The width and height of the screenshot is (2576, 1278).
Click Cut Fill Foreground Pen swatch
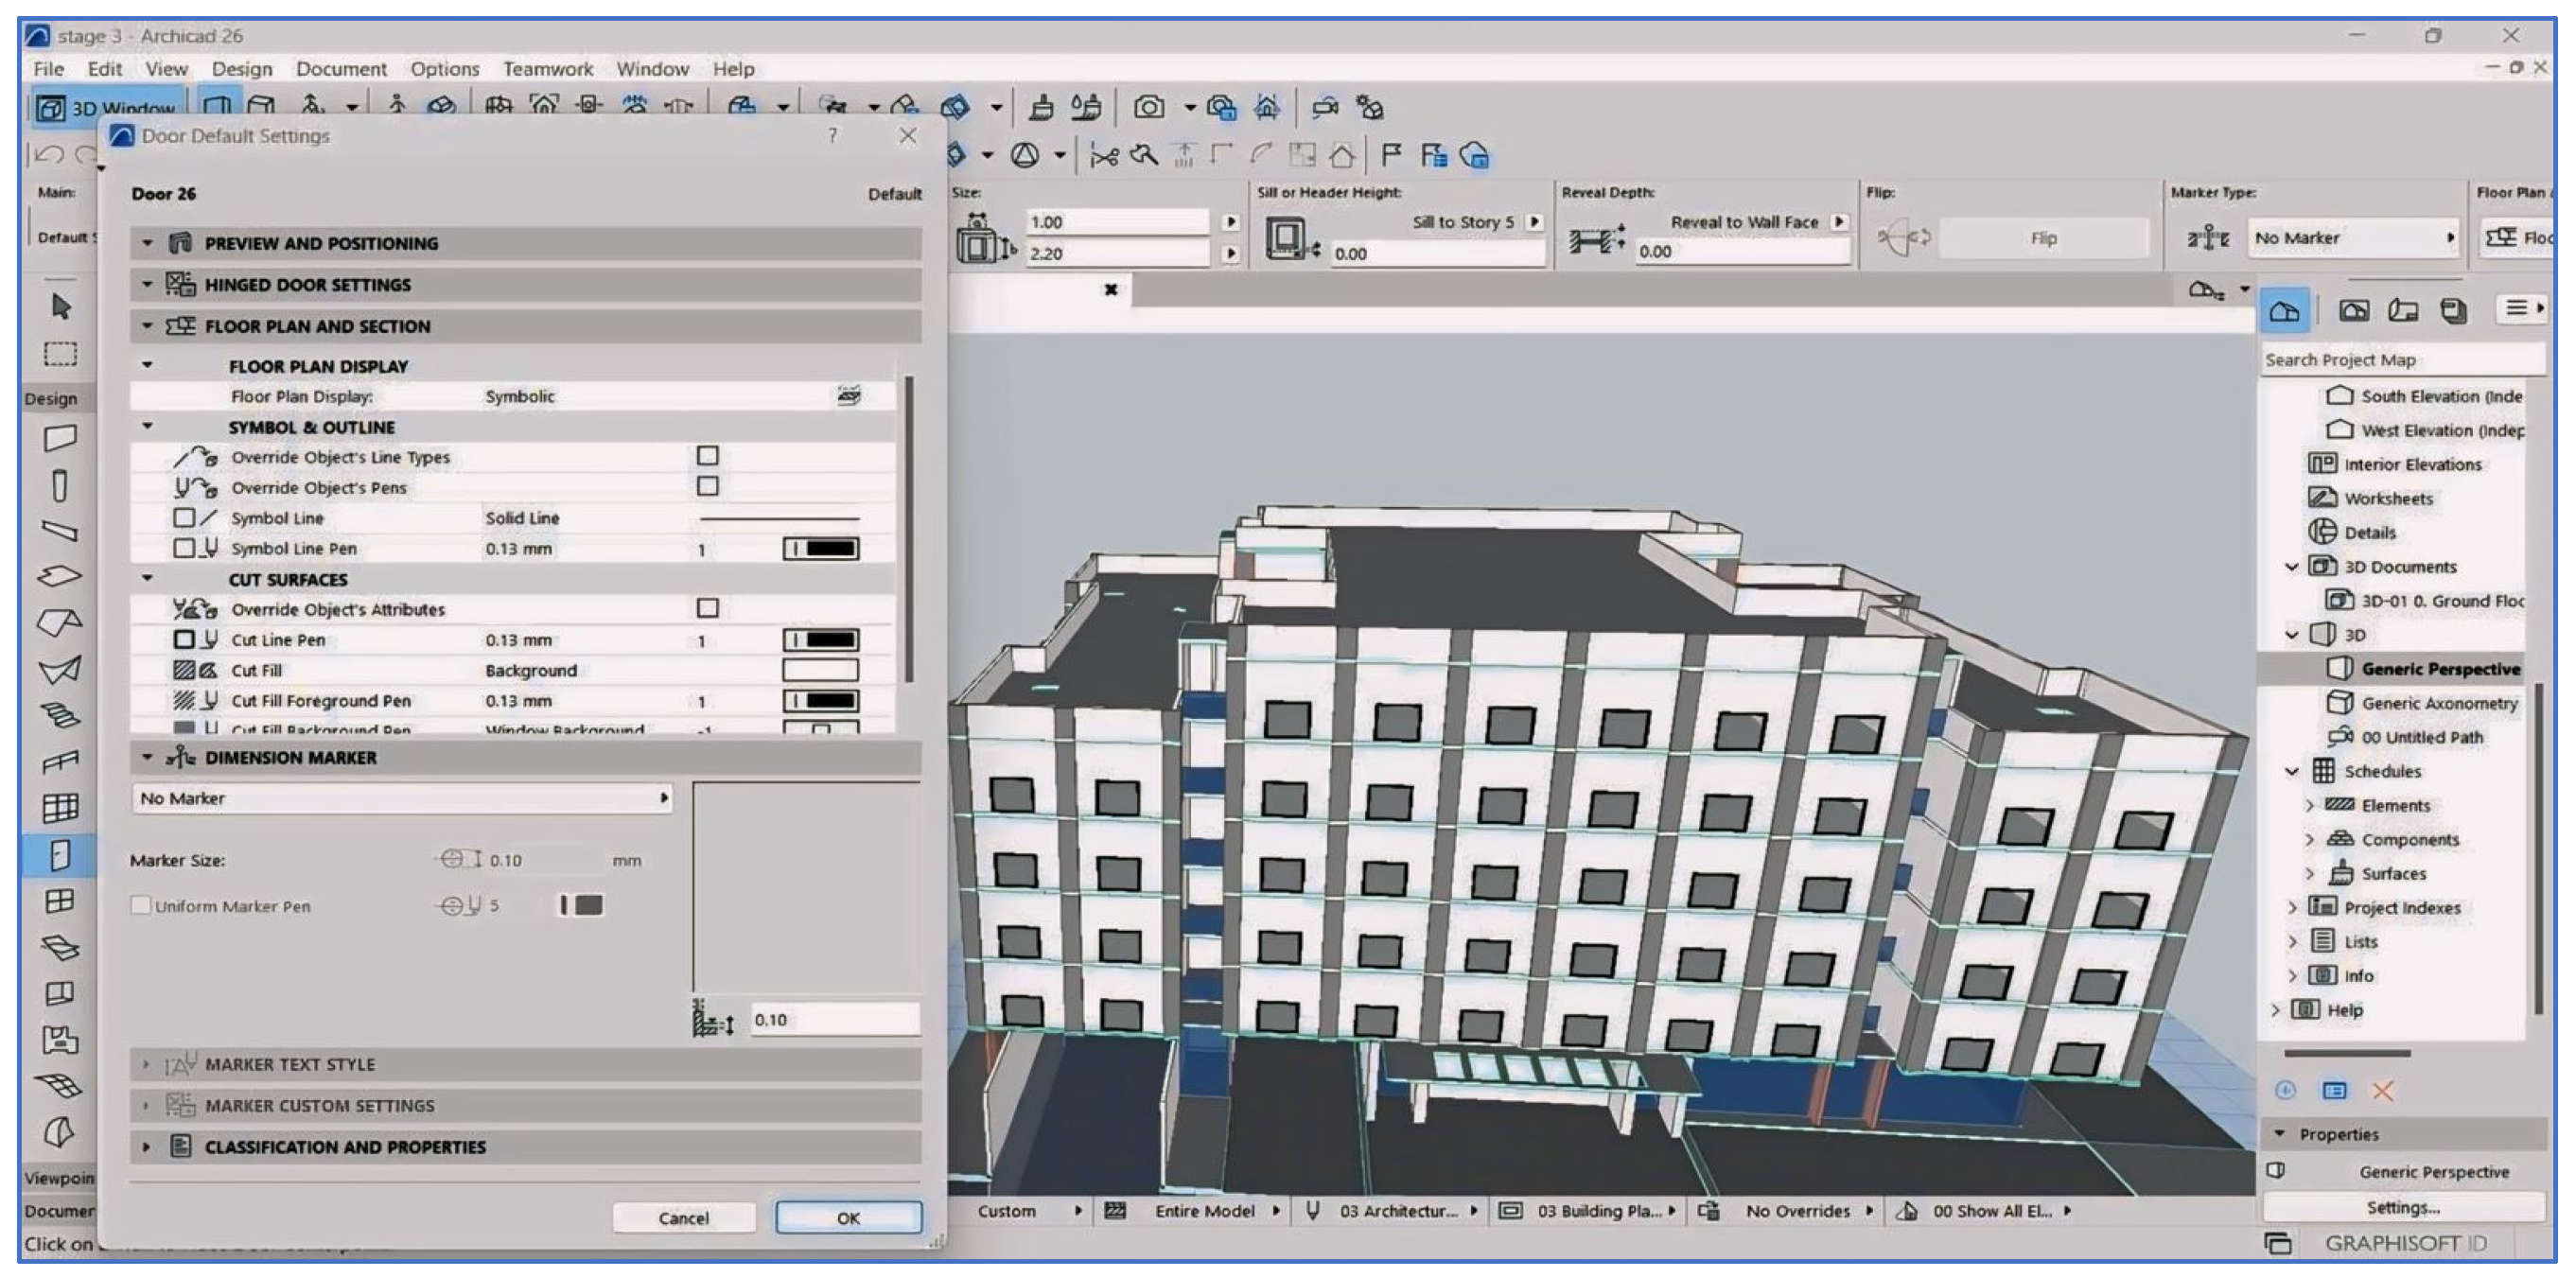click(x=821, y=701)
